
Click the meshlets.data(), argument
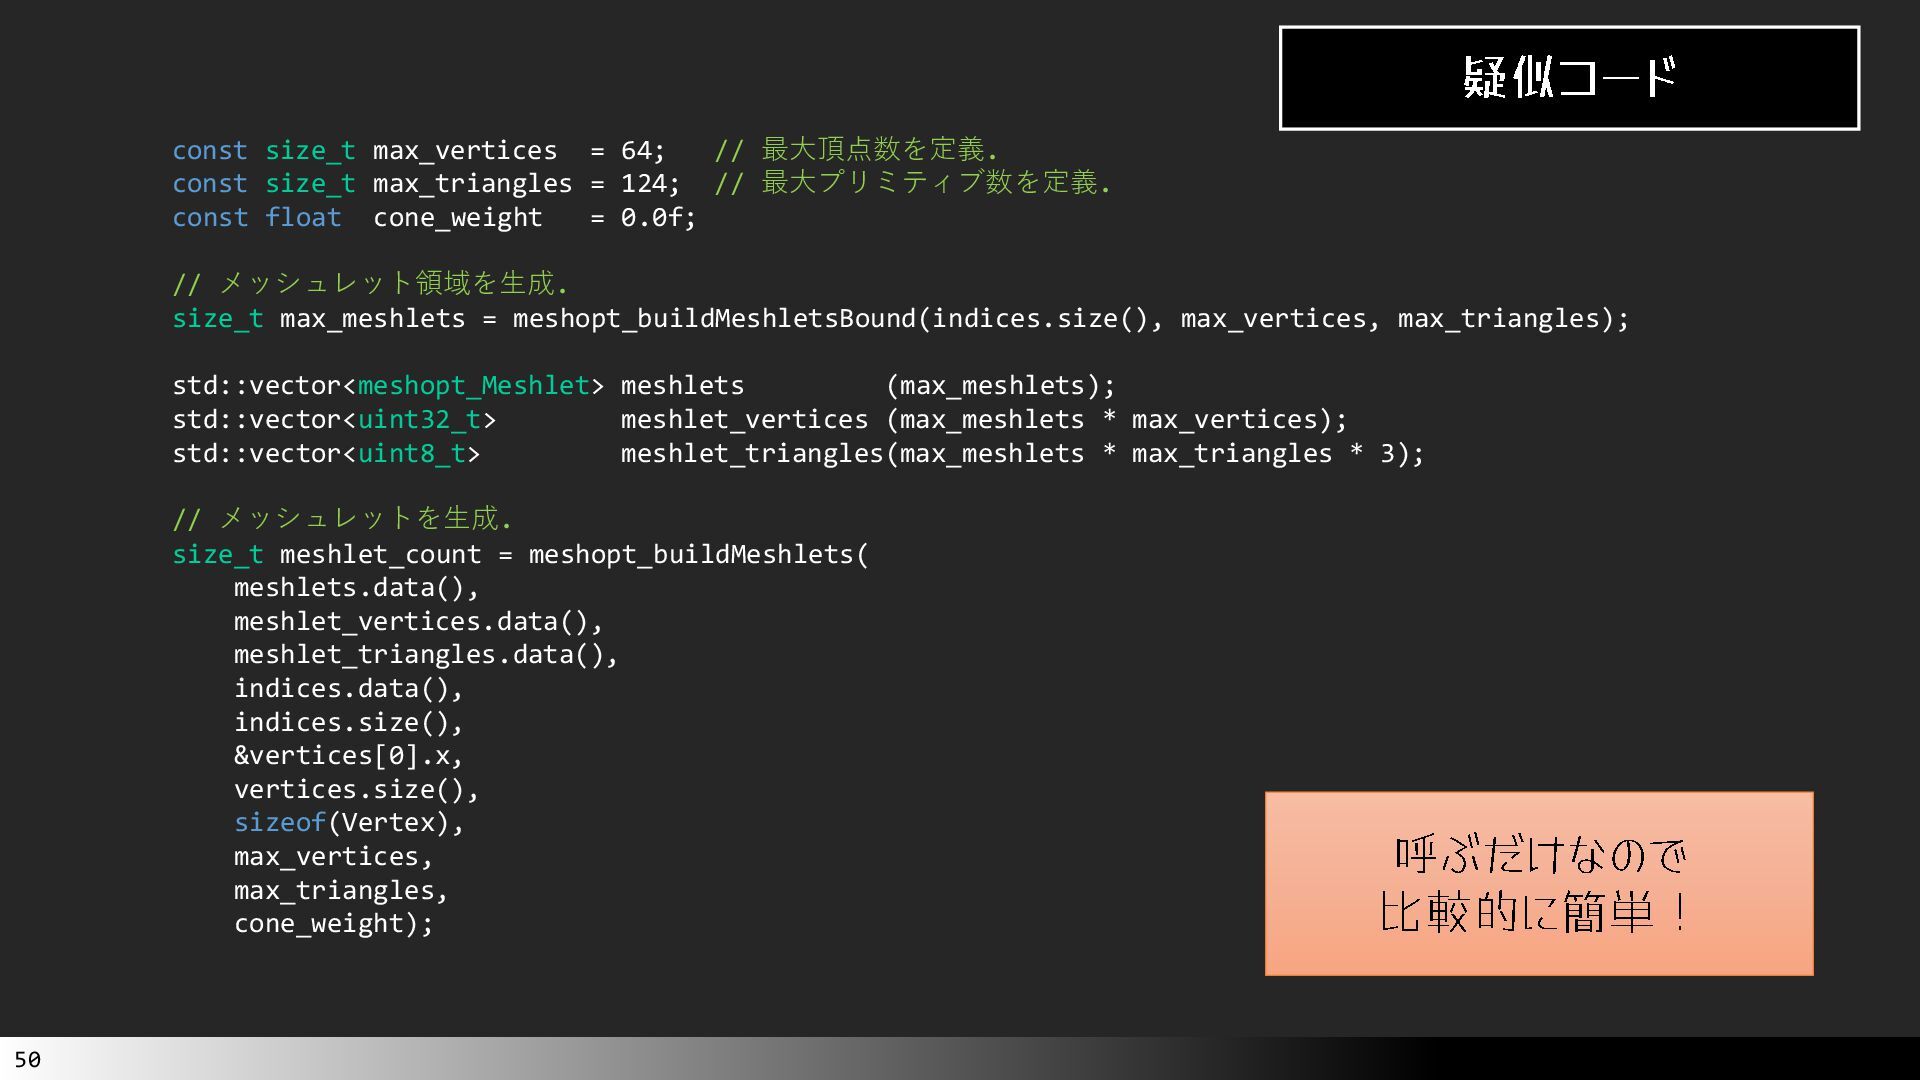(356, 588)
